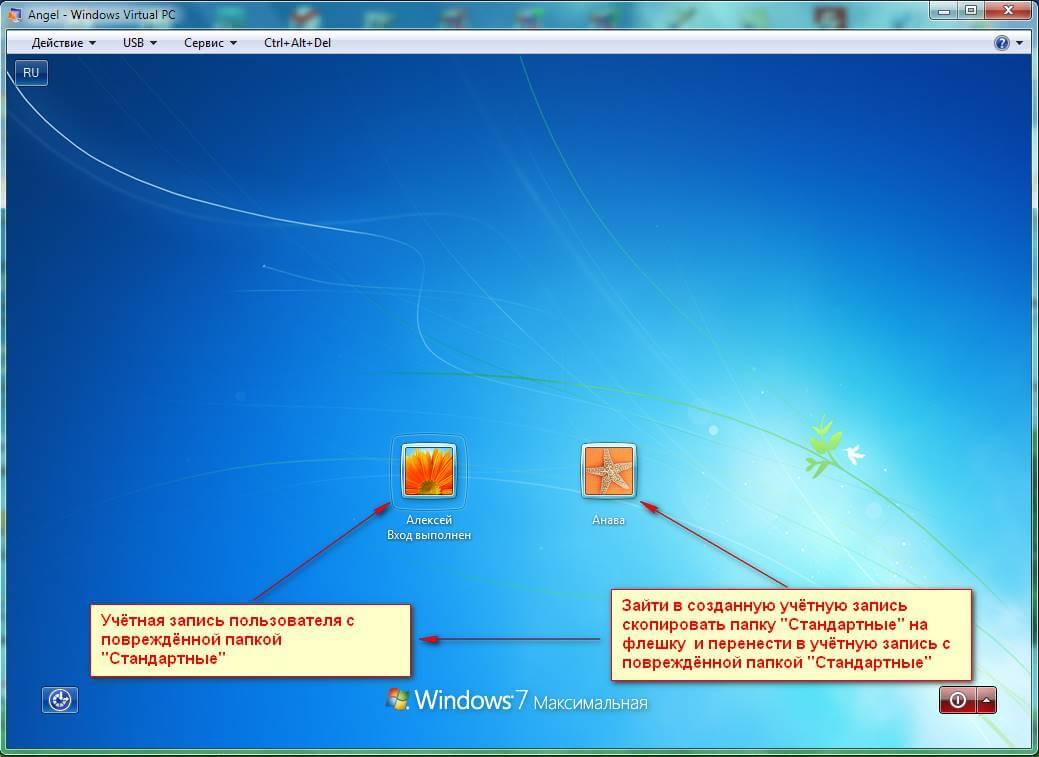
Task: Maximize the Windows Virtual PC window
Action: coord(971,11)
